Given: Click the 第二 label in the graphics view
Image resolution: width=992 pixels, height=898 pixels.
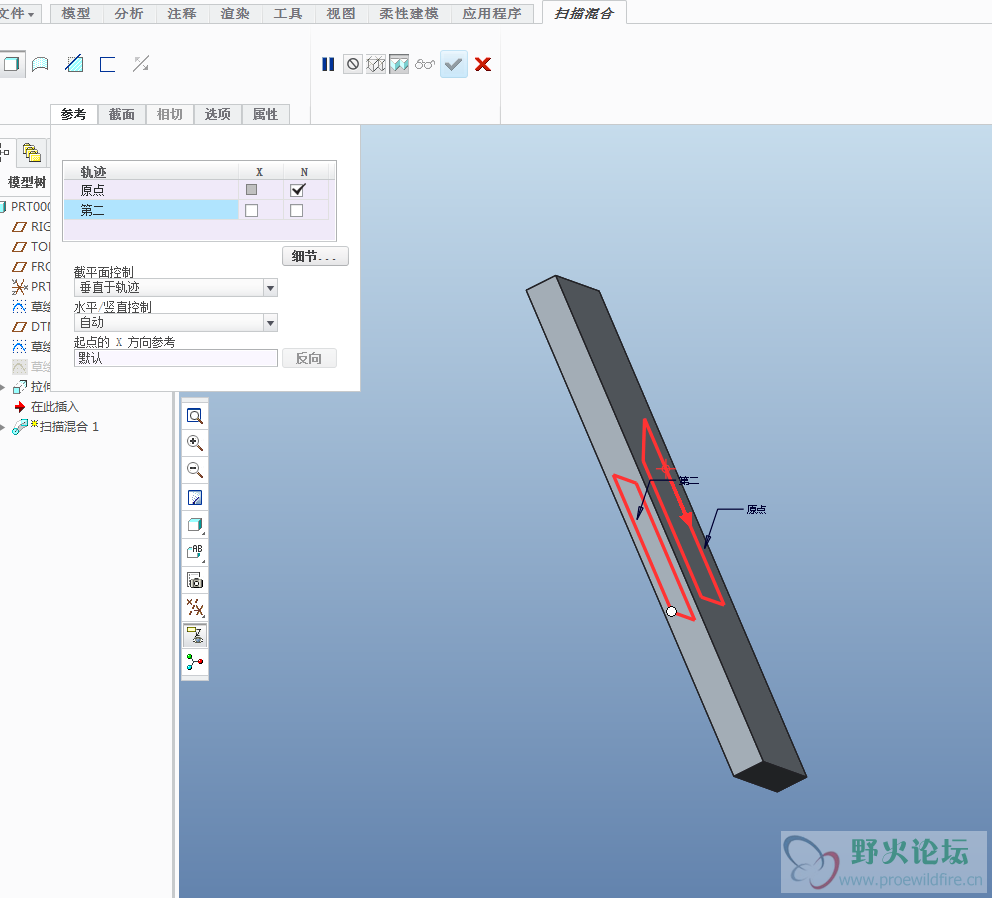Looking at the screenshot, I should pos(689,481).
